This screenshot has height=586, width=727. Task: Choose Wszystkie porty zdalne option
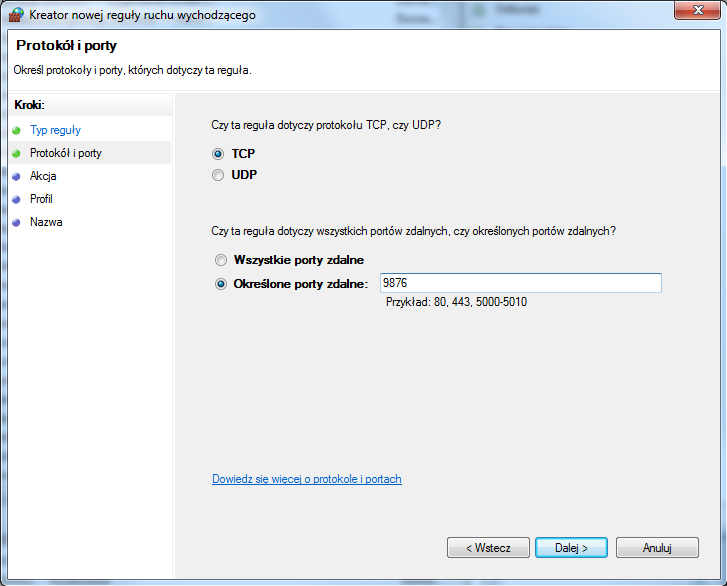pos(221,260)
